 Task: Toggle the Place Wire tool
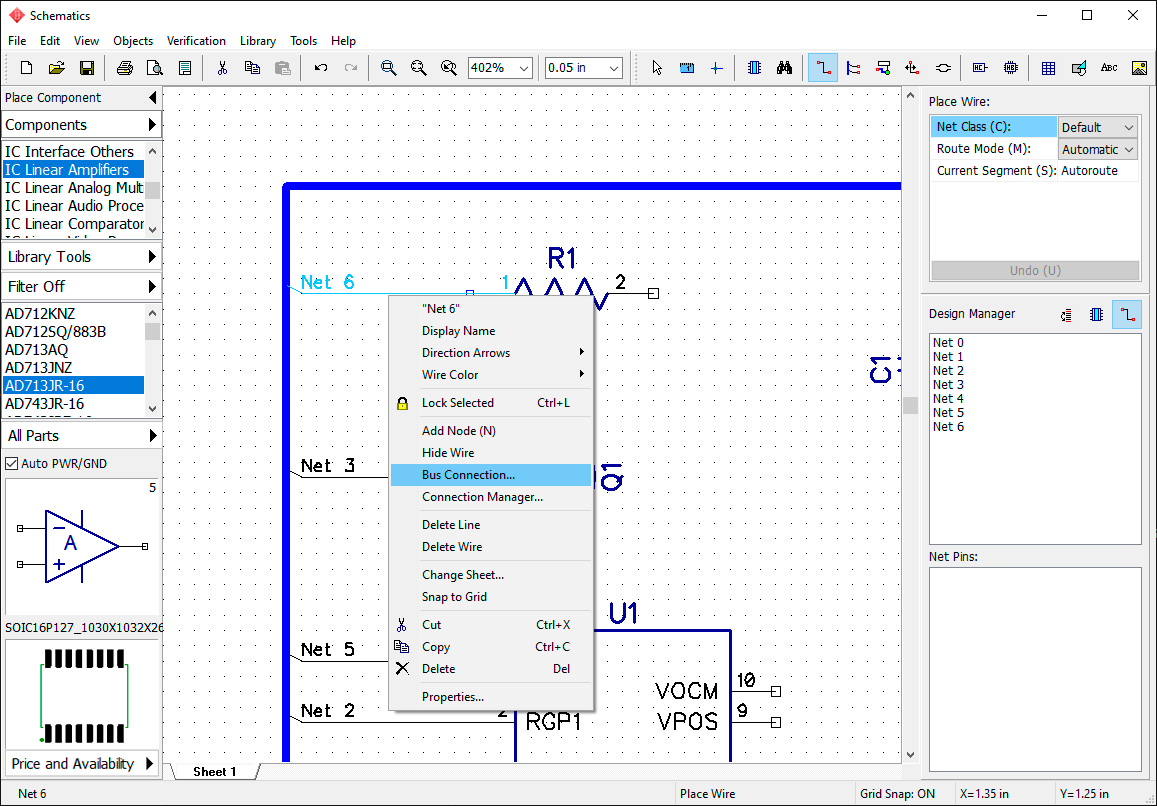(x=823, y=68)
